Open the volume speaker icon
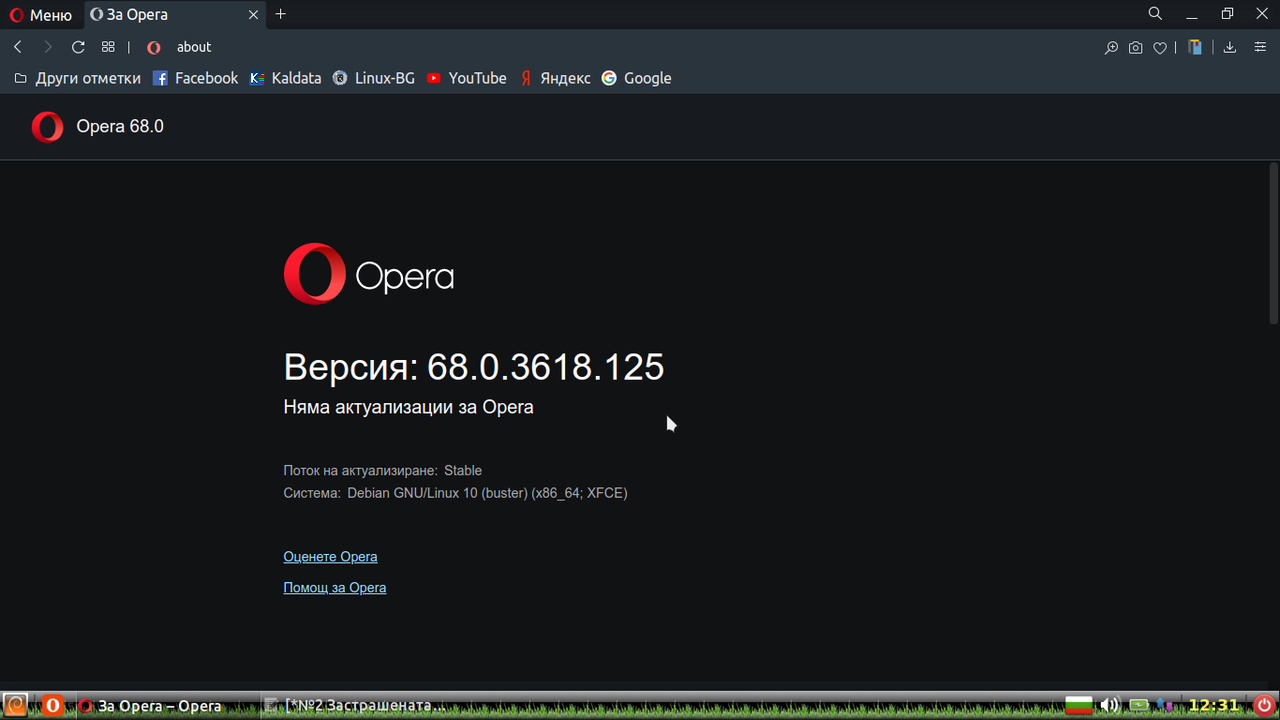Screen dimensions: 1280x720 pos(1109,705)
